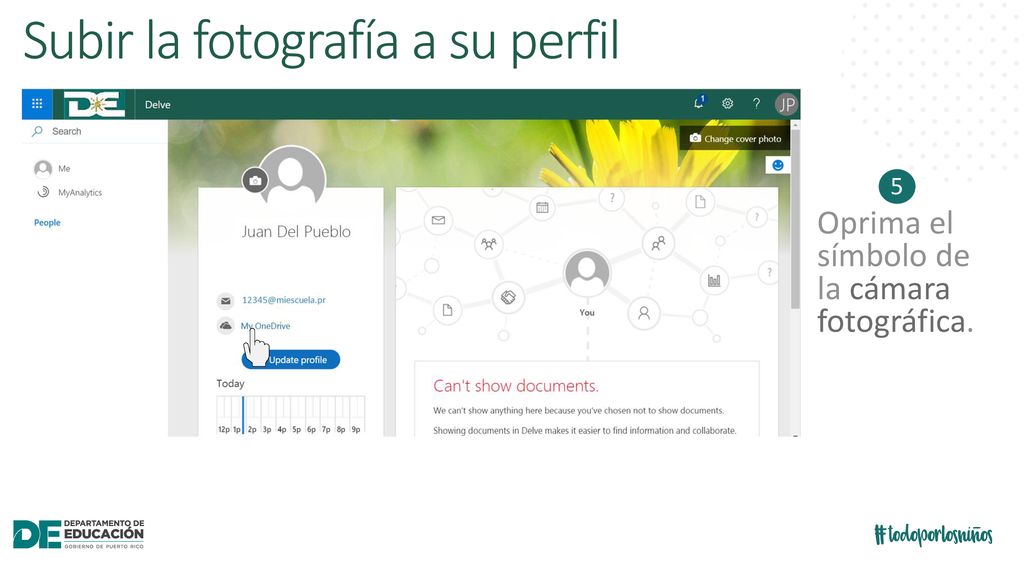
Task: Click the OneDrive cloud icon
Action: point(225,325)
